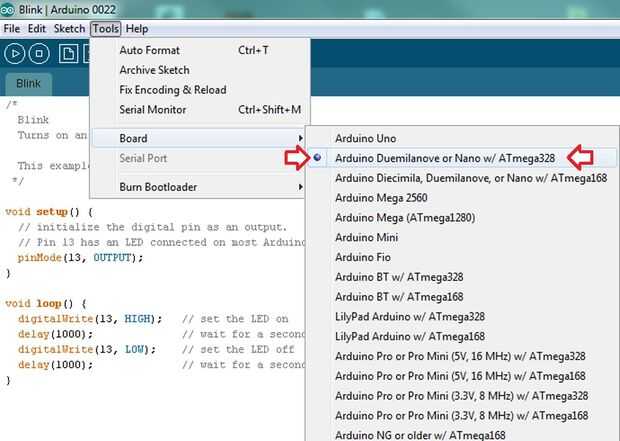
Task: Click the New sketch toolbar icon
Action: [68, 53]
